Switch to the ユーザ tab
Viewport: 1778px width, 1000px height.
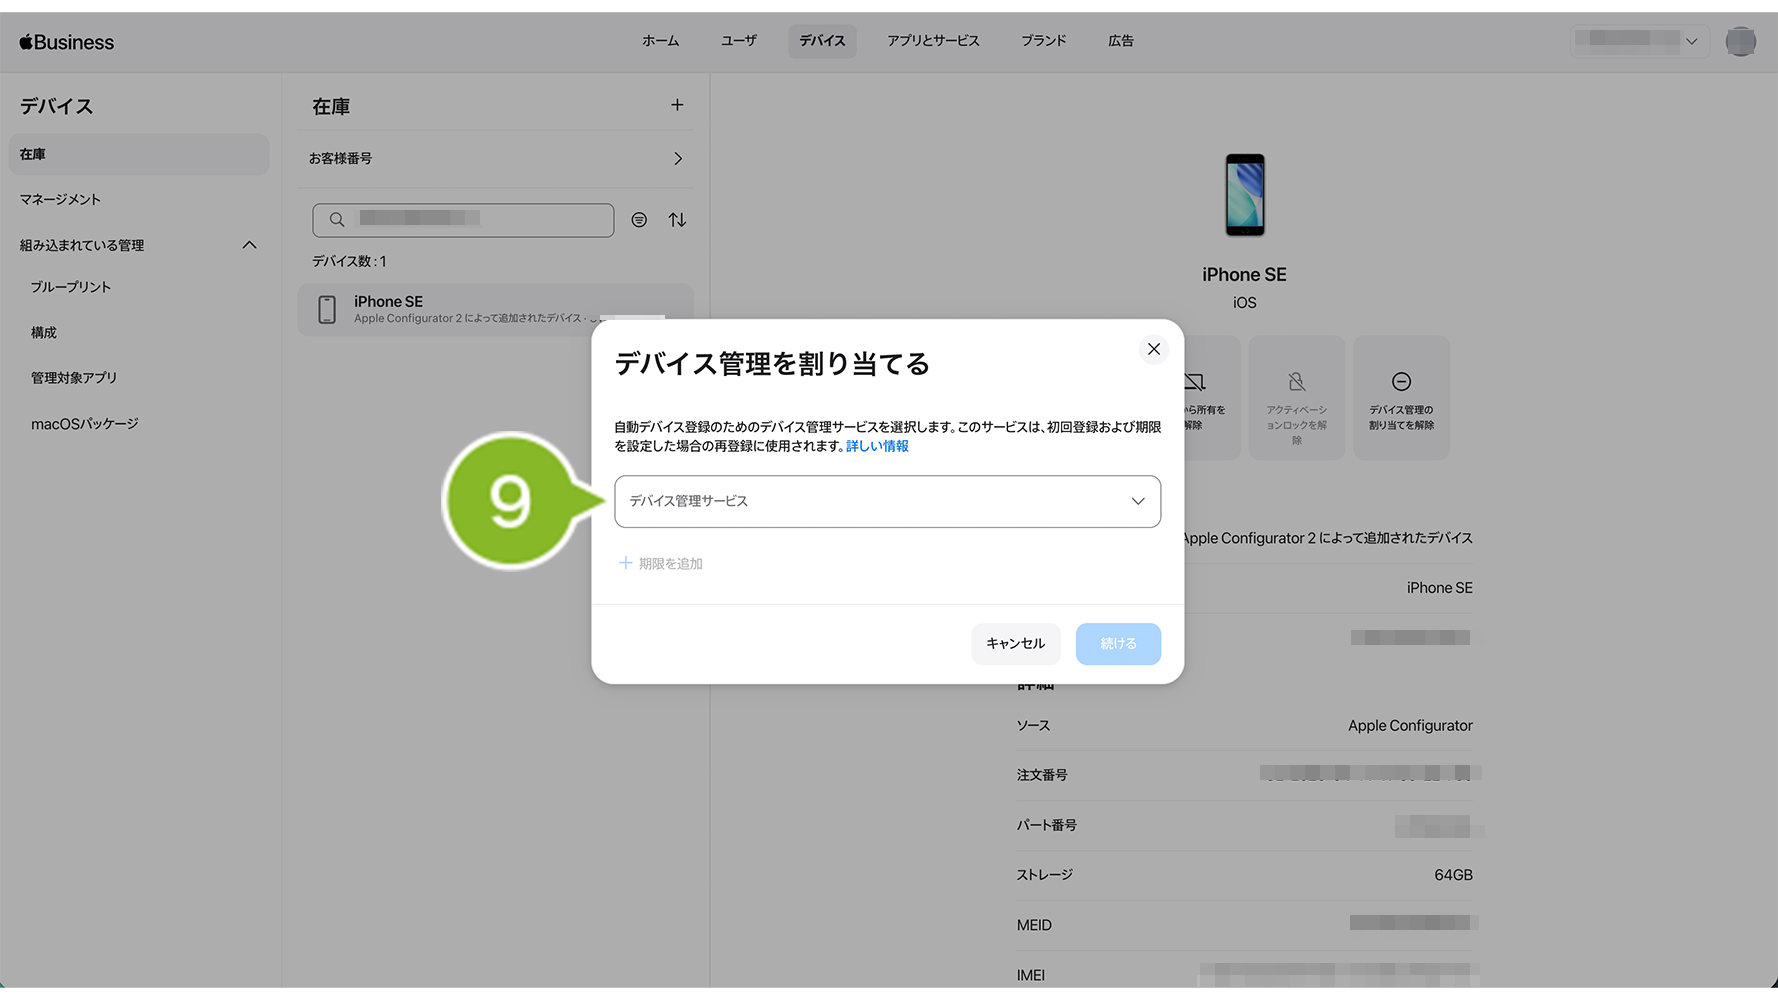point(738,41)
